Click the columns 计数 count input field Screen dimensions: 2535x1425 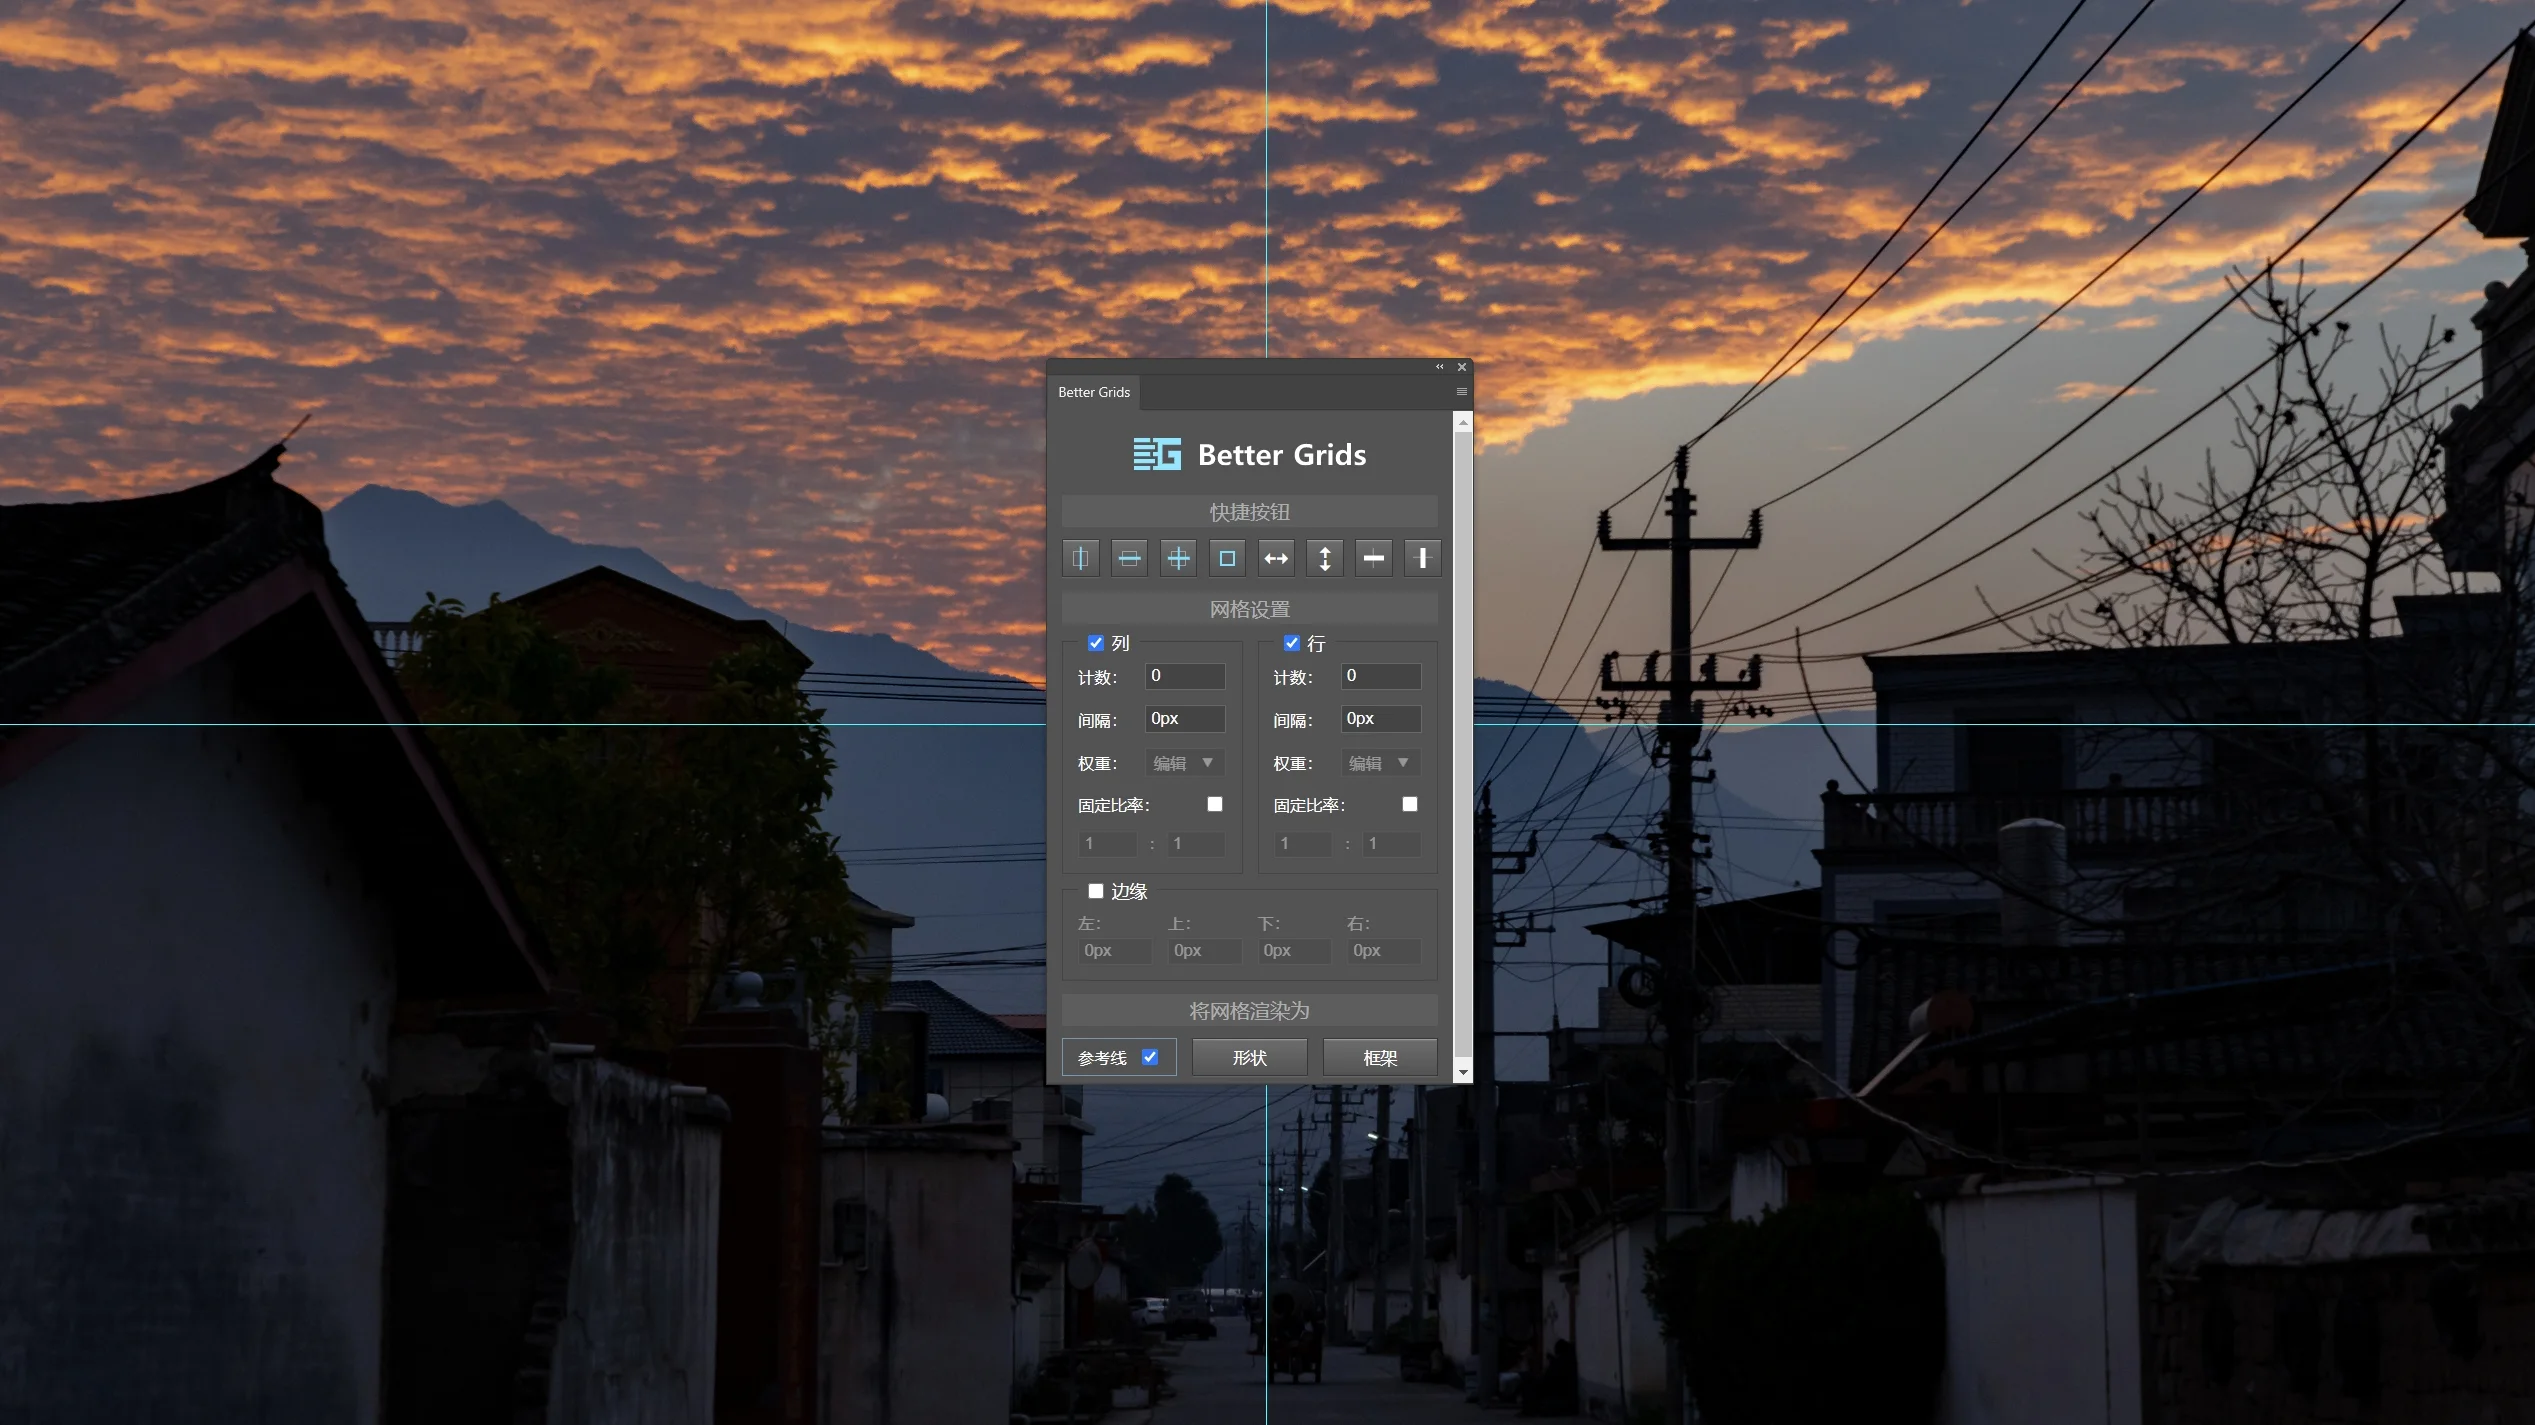pyautogui.click(x=1184, y=676)
